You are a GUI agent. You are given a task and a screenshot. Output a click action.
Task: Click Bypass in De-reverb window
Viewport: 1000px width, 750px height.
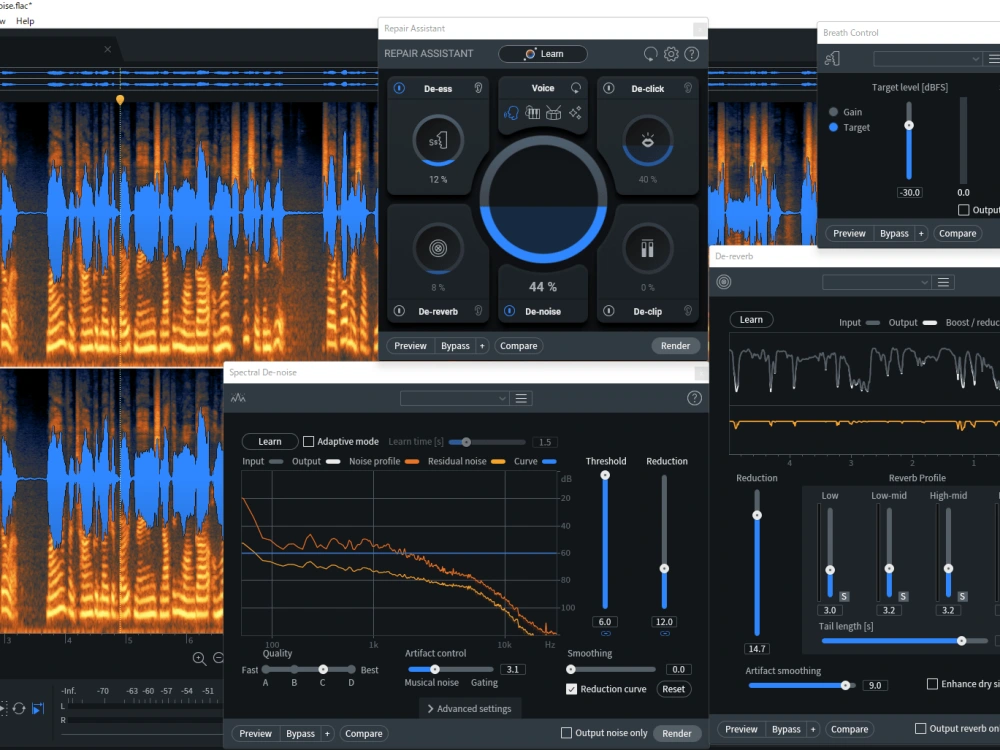786,729
